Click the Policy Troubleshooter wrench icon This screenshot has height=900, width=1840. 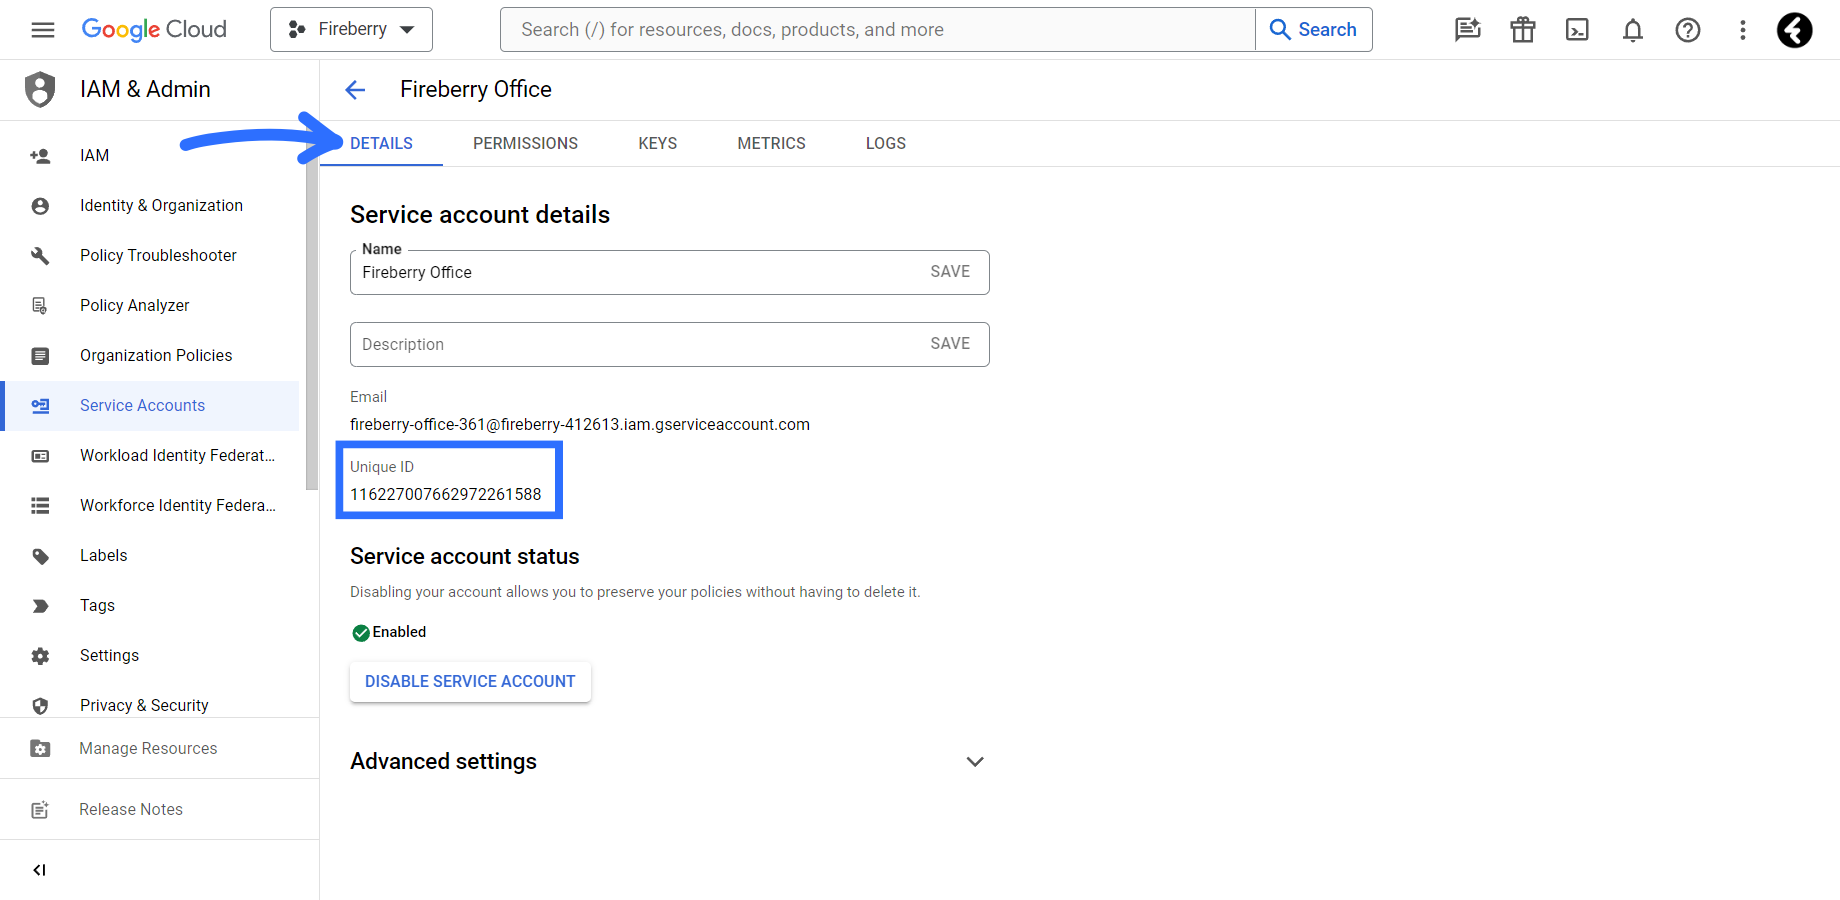coord(40,256)
